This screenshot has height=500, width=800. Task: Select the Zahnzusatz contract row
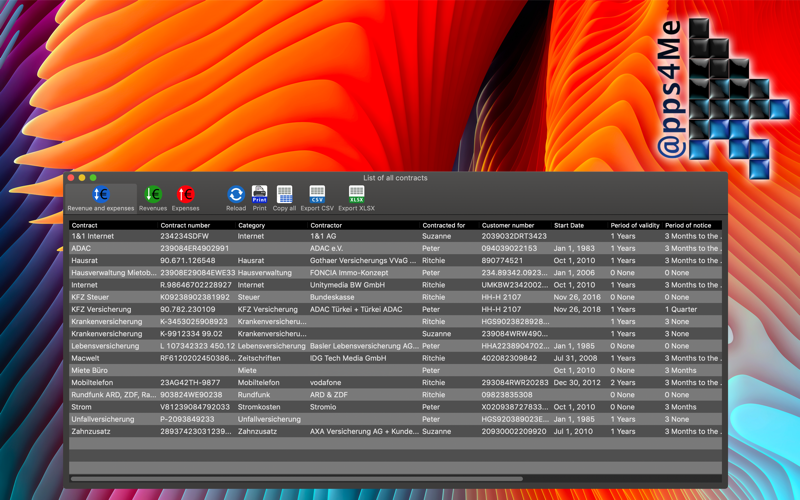pos(395,432)
